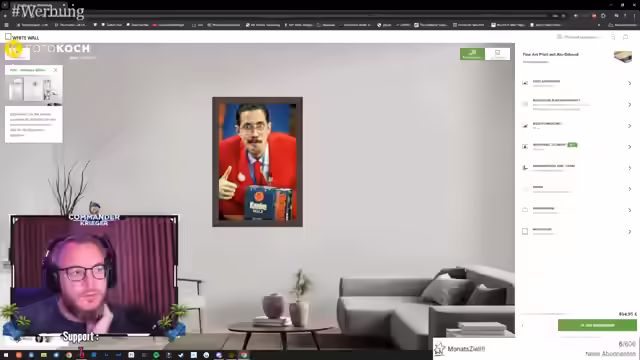Click the green add-to-cart button
This screenshot has width=640, height=360.
[597, 325]
